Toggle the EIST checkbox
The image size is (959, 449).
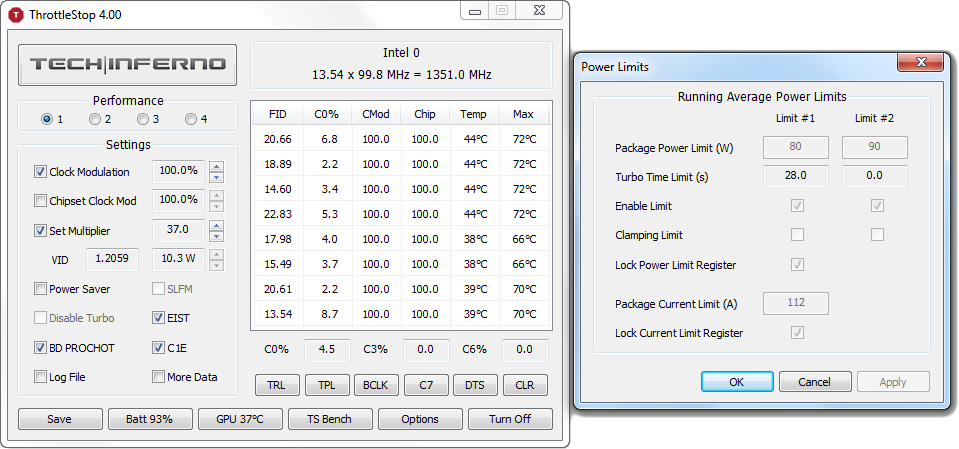tap(158, 318)
